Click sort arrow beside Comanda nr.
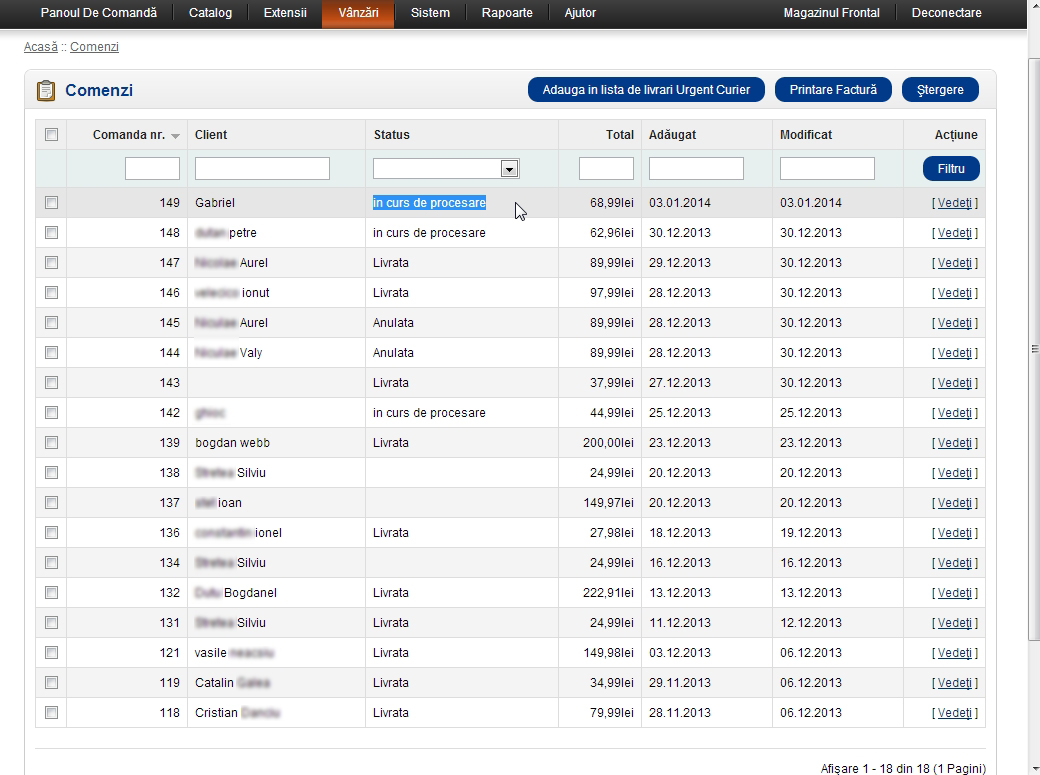The height and width of the screenshot is (775, 1040). [176, 136]
